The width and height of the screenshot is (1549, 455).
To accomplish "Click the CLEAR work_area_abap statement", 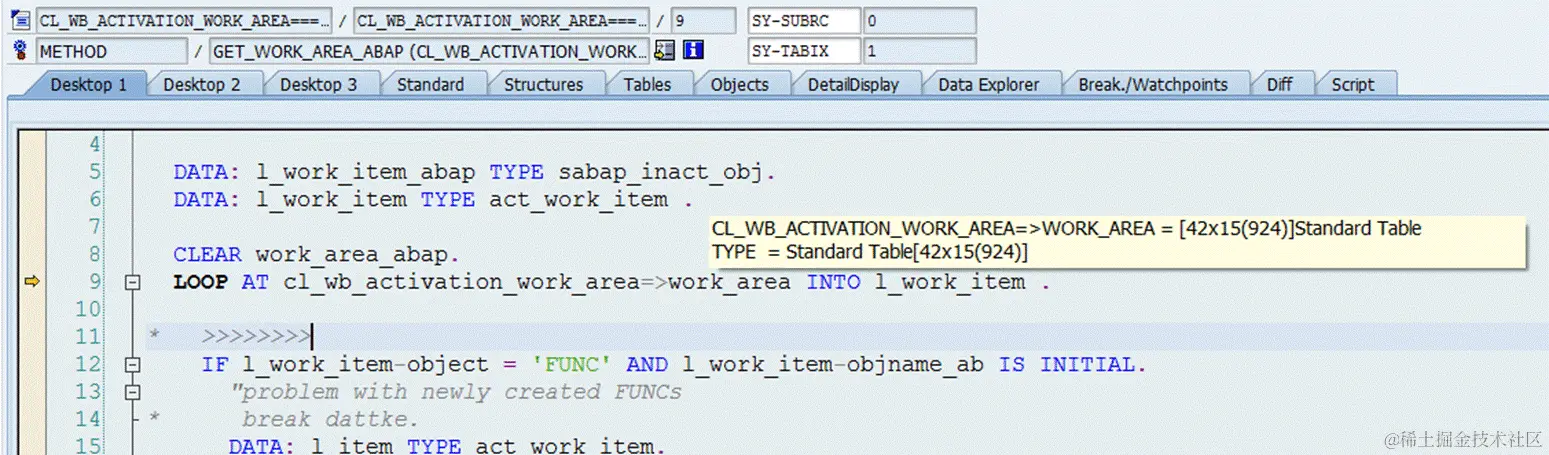I will coord(317,255).
